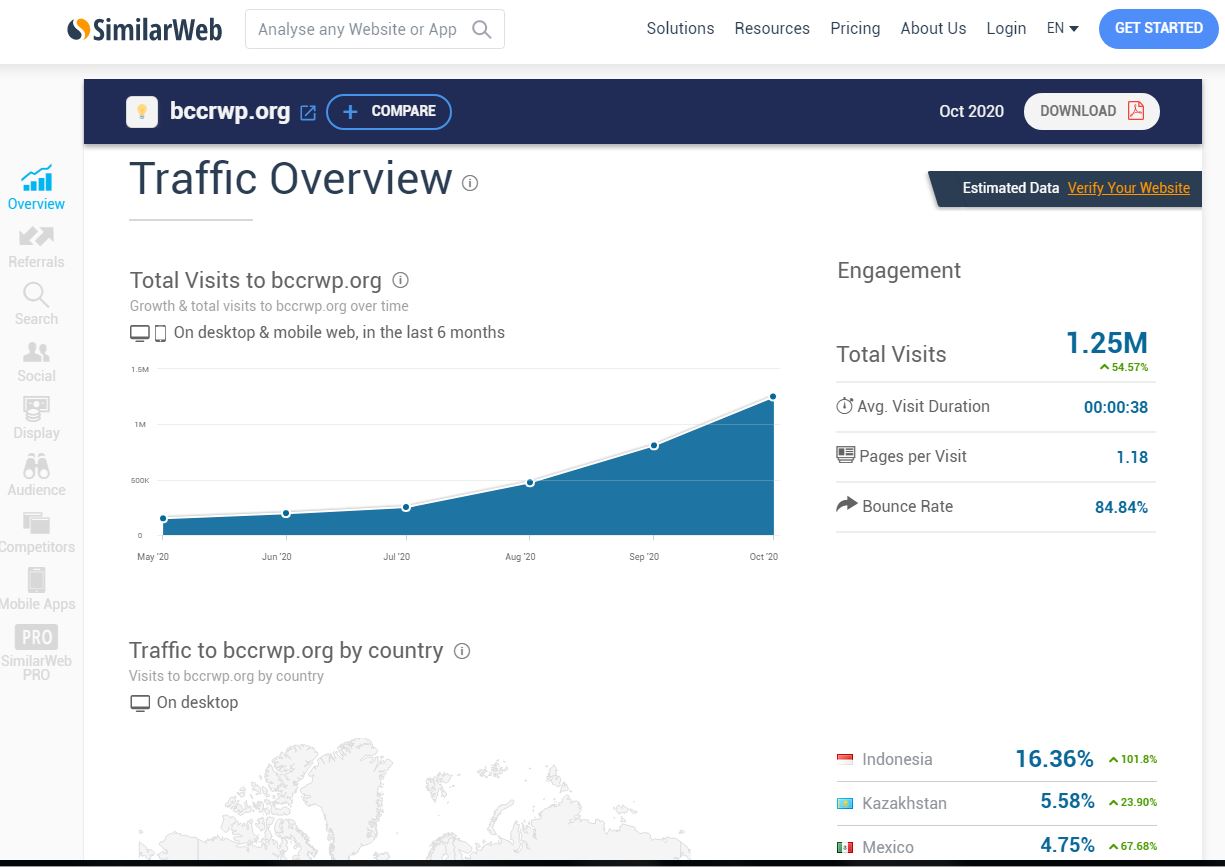Open bccrwp.org external link icon
1225x867 pixels.
coord(308,113)
